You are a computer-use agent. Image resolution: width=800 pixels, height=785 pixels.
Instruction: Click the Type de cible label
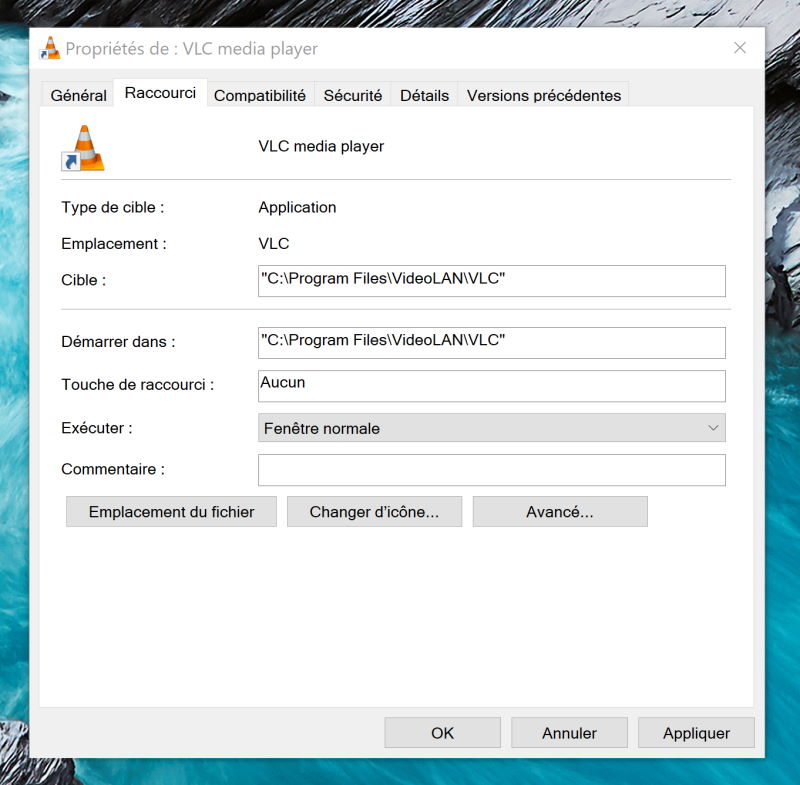pos(113,207)
